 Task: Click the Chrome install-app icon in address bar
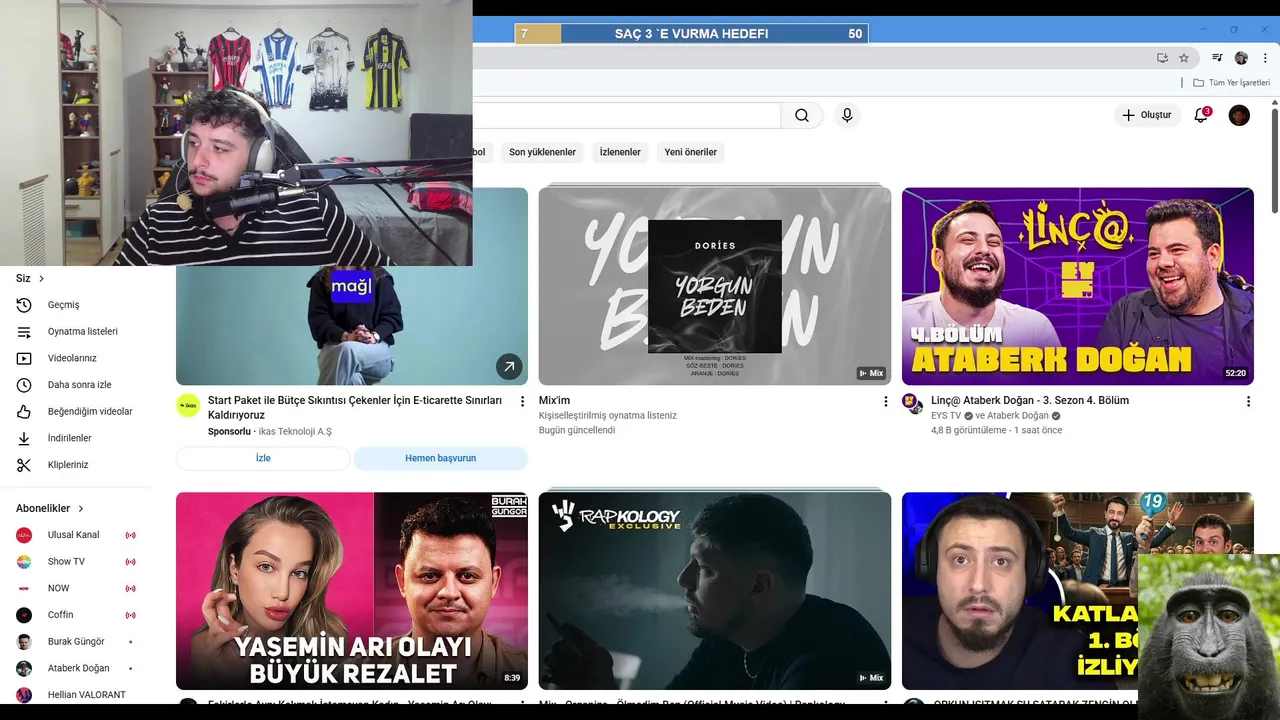(1162, 58)
